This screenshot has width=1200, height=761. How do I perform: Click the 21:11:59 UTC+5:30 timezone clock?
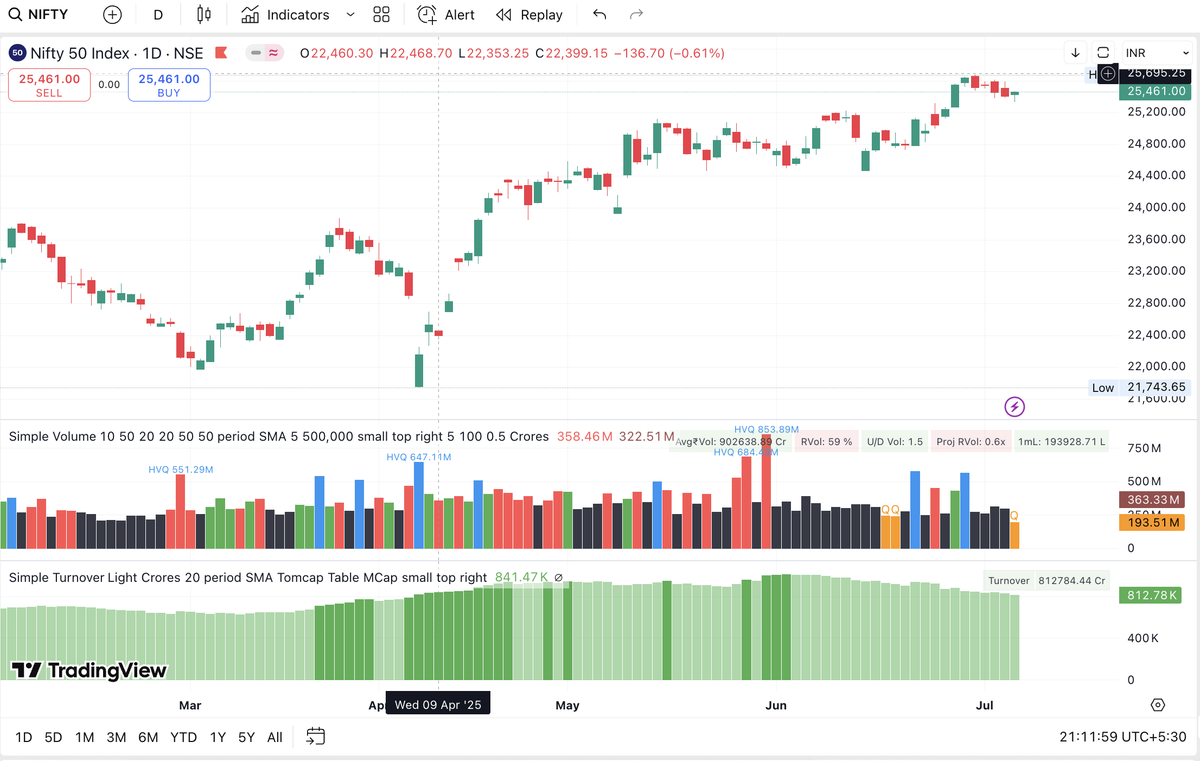pos(1123,737)
